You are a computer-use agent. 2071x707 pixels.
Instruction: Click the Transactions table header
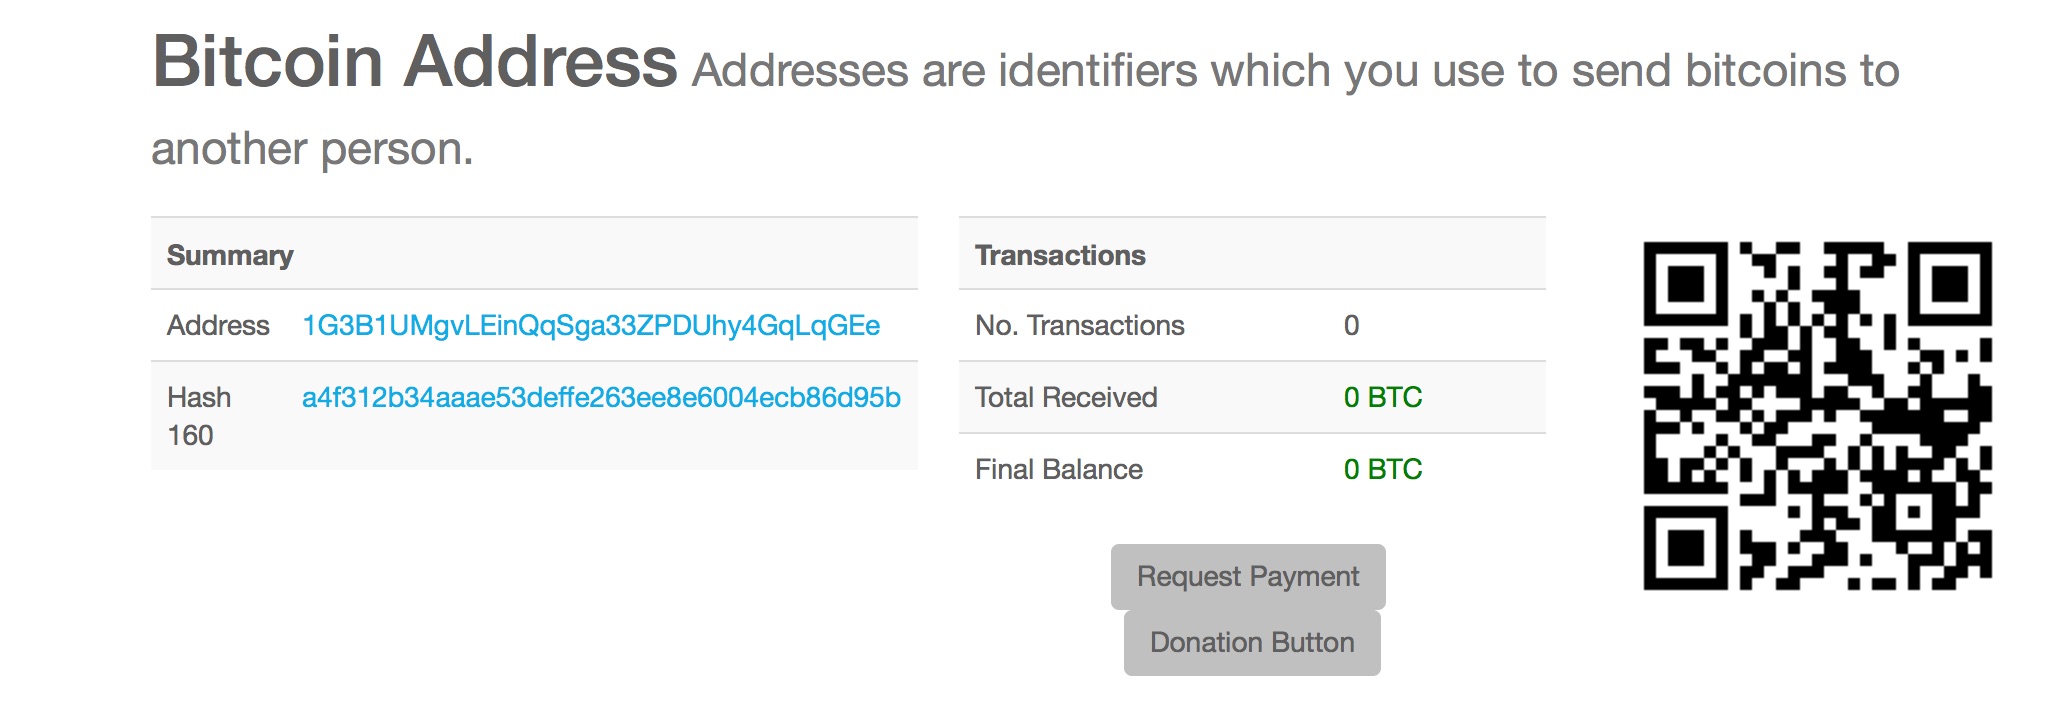[x=1060, y=255]
